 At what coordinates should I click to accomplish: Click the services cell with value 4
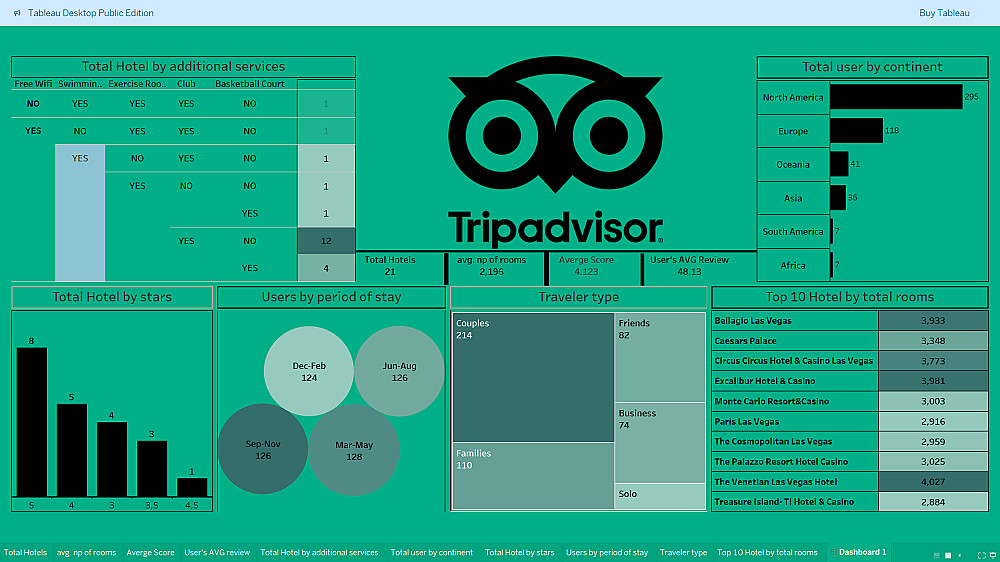click(x=326, y=268)
